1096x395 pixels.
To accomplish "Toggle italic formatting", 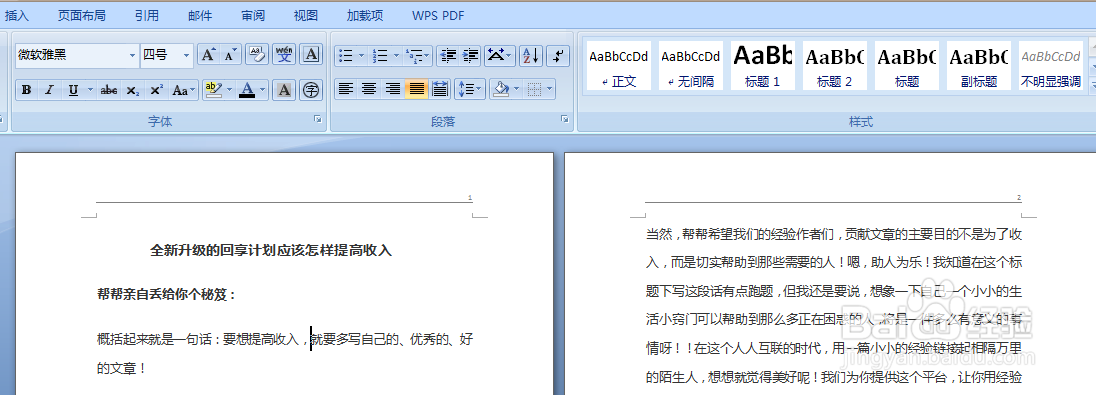I will coord(49,89).
